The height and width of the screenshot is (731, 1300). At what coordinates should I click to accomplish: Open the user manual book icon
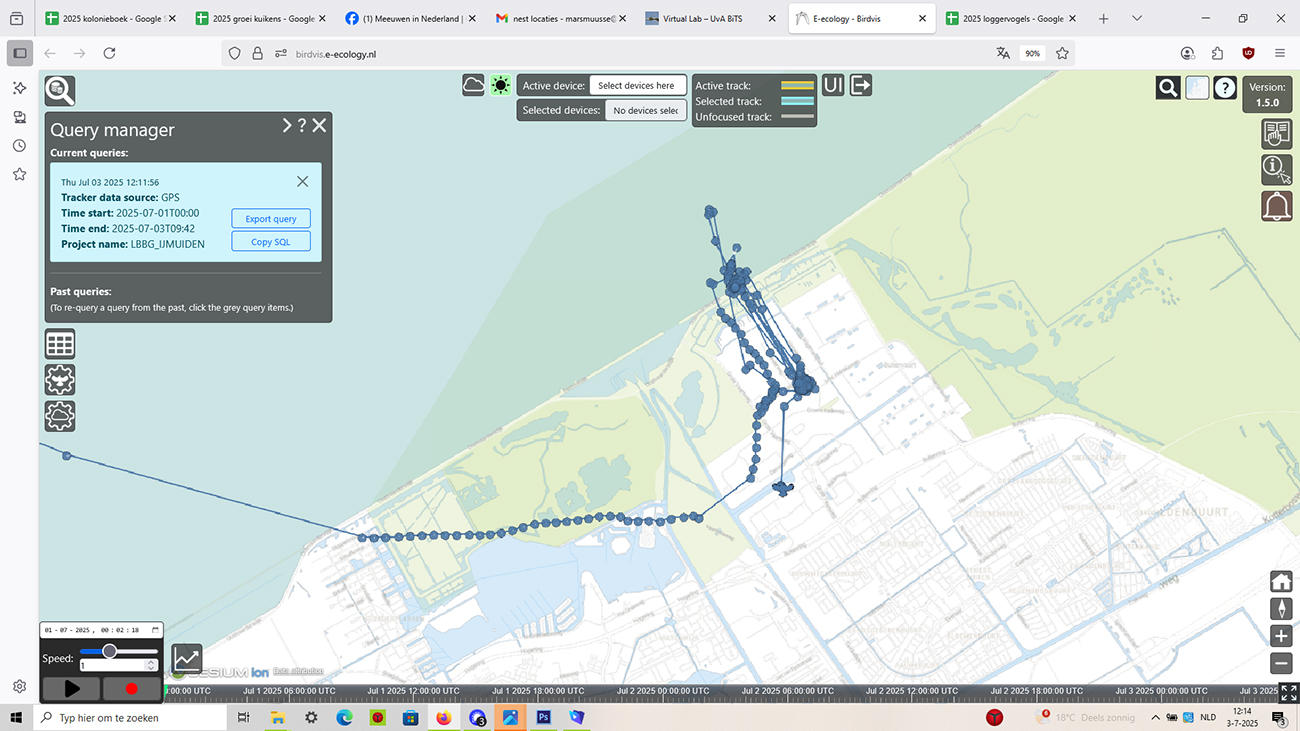coord(1276,134)
